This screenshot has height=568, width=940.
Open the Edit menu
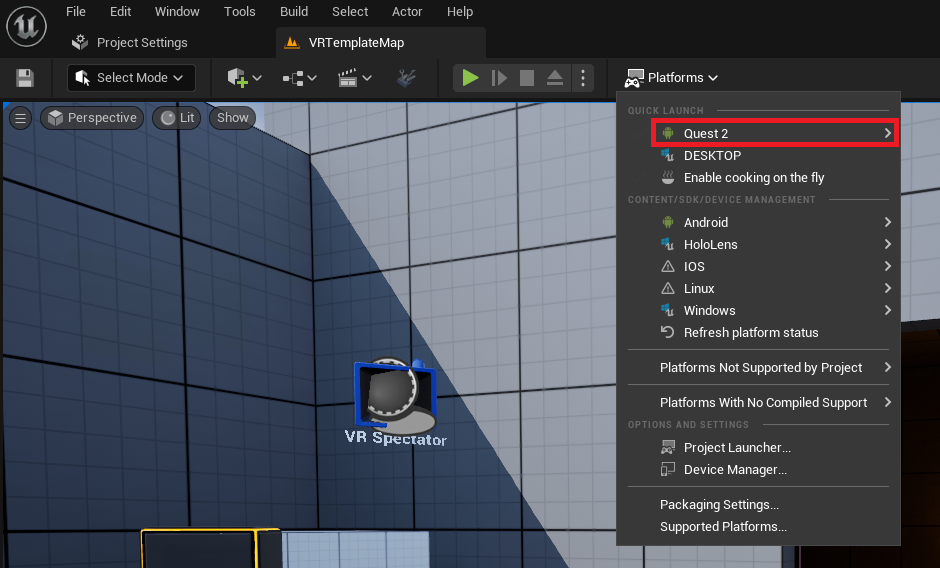[x=120, y=11]
